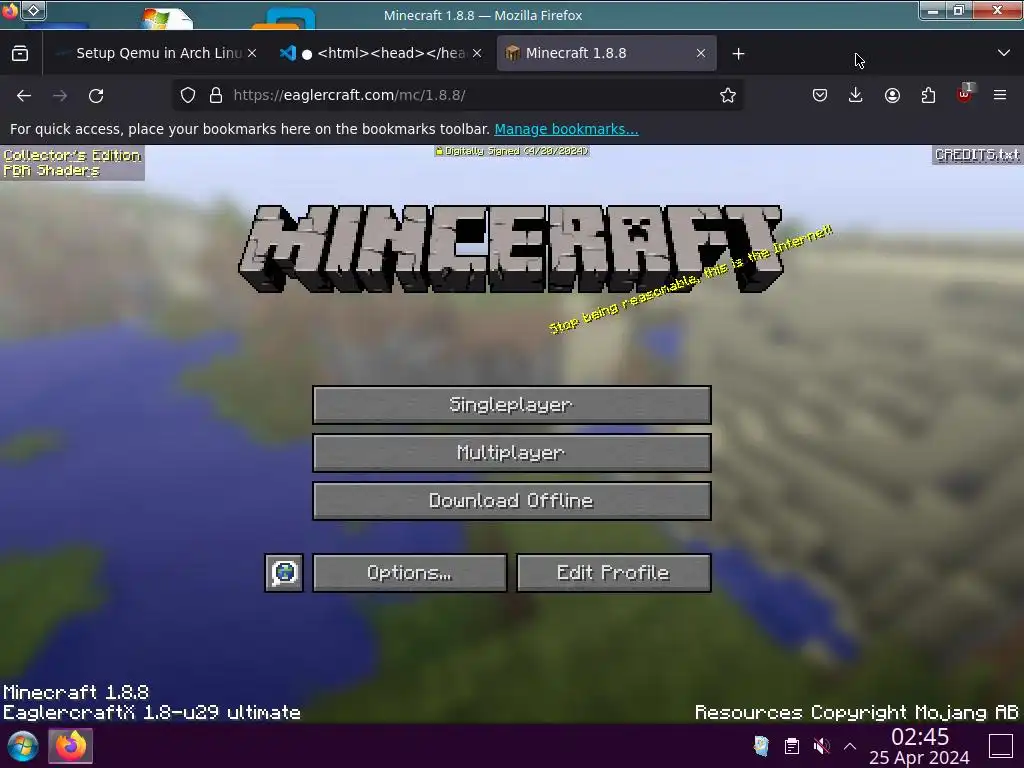Image resolution: width=1024 pixels, height=768 pixels.
Task: Click the Download Offline button
Action: pyautogui.click(x=511, y=501)
